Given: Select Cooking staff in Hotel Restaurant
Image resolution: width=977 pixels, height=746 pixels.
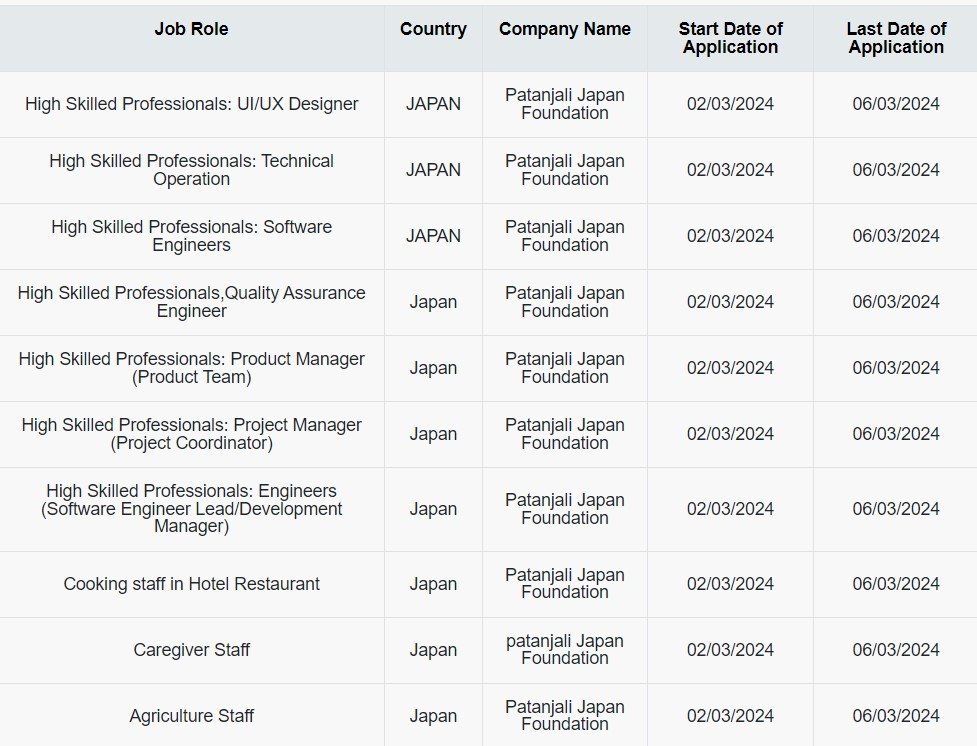Looking at the screenshot, I should [x=191, y=584].
